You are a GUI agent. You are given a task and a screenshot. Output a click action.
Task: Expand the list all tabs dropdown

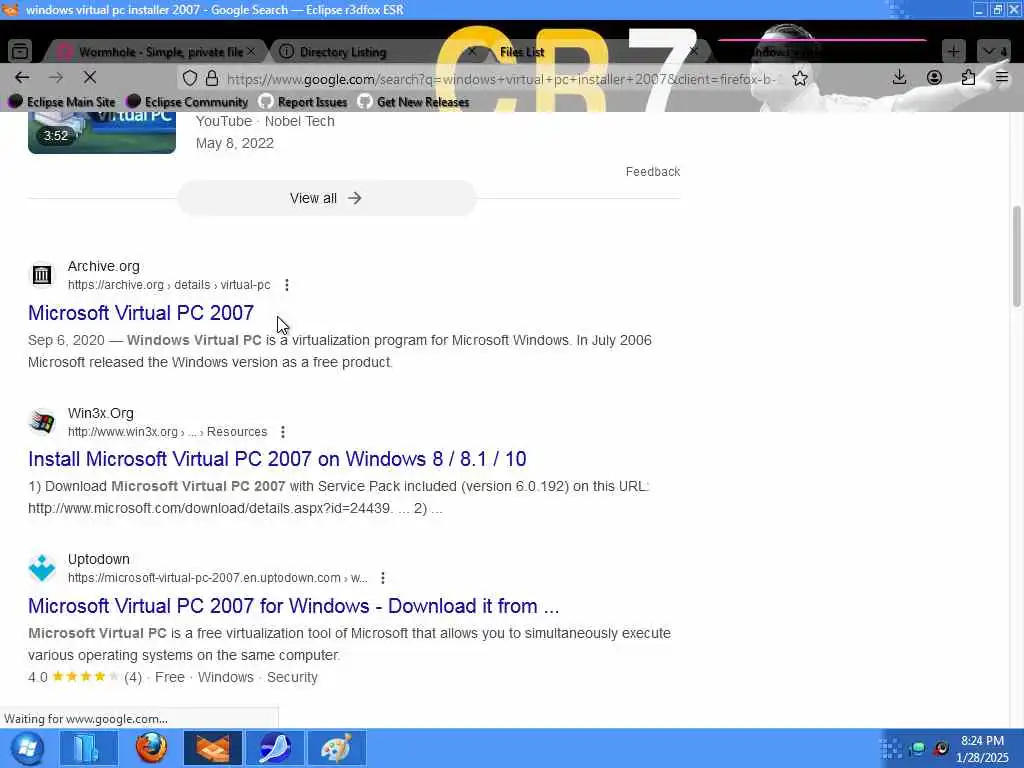(x=994, y=51)
